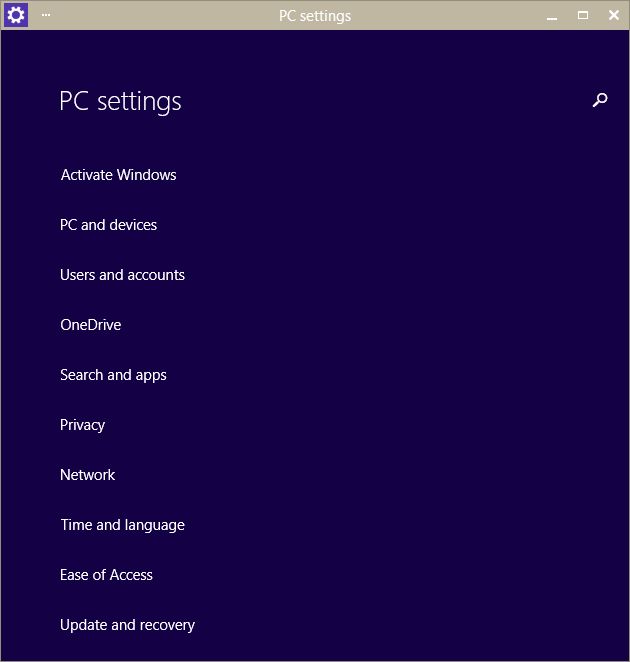Open the Privacy settings
The image size is (630, 662).
[x=82, y=425]
